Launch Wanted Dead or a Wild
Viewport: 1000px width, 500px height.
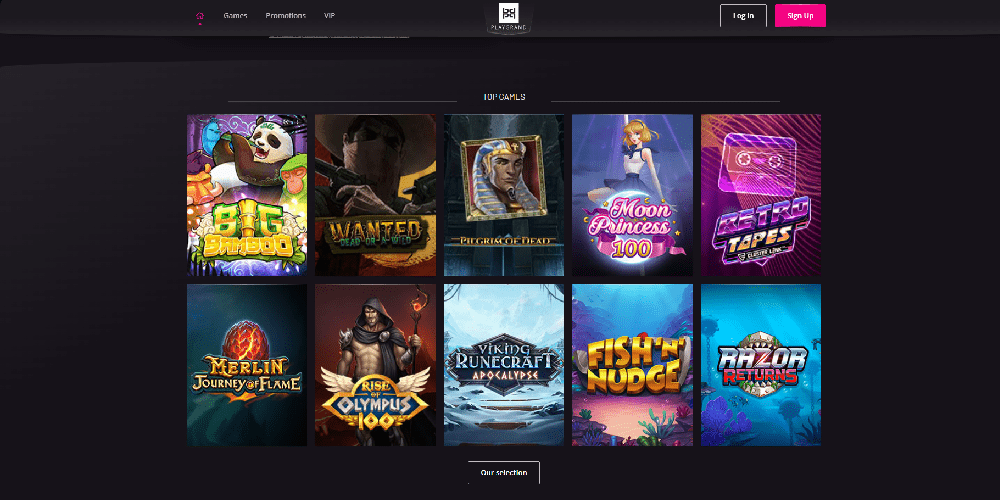pos(376,195)
